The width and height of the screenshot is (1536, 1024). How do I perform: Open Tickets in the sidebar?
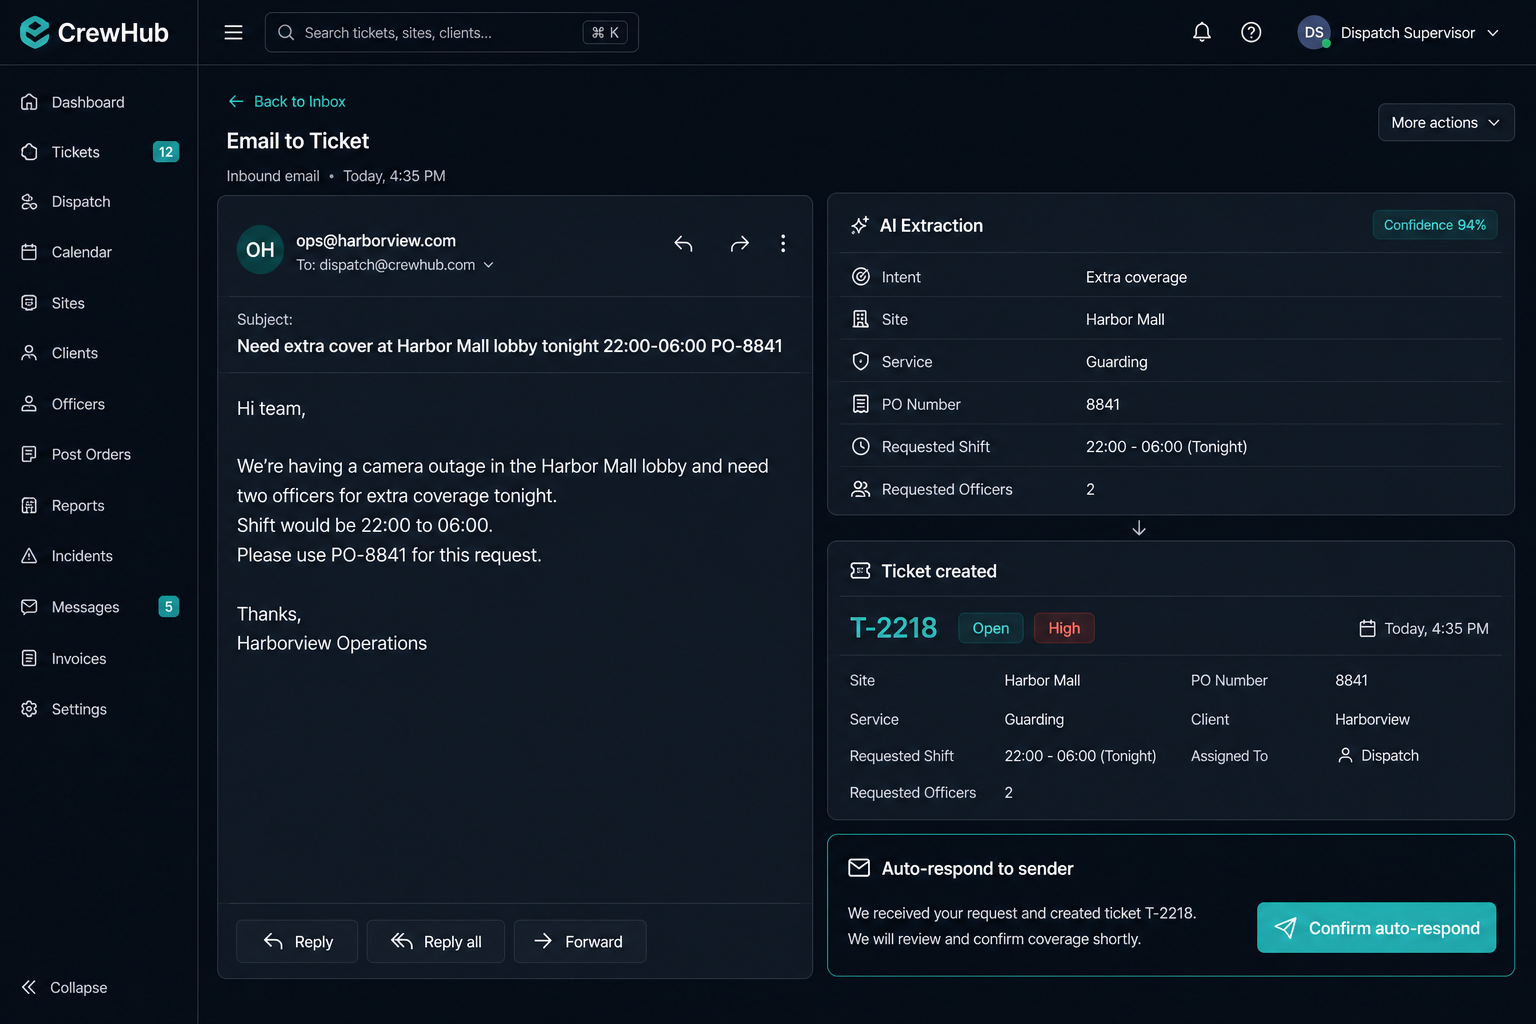coord(99,152)
